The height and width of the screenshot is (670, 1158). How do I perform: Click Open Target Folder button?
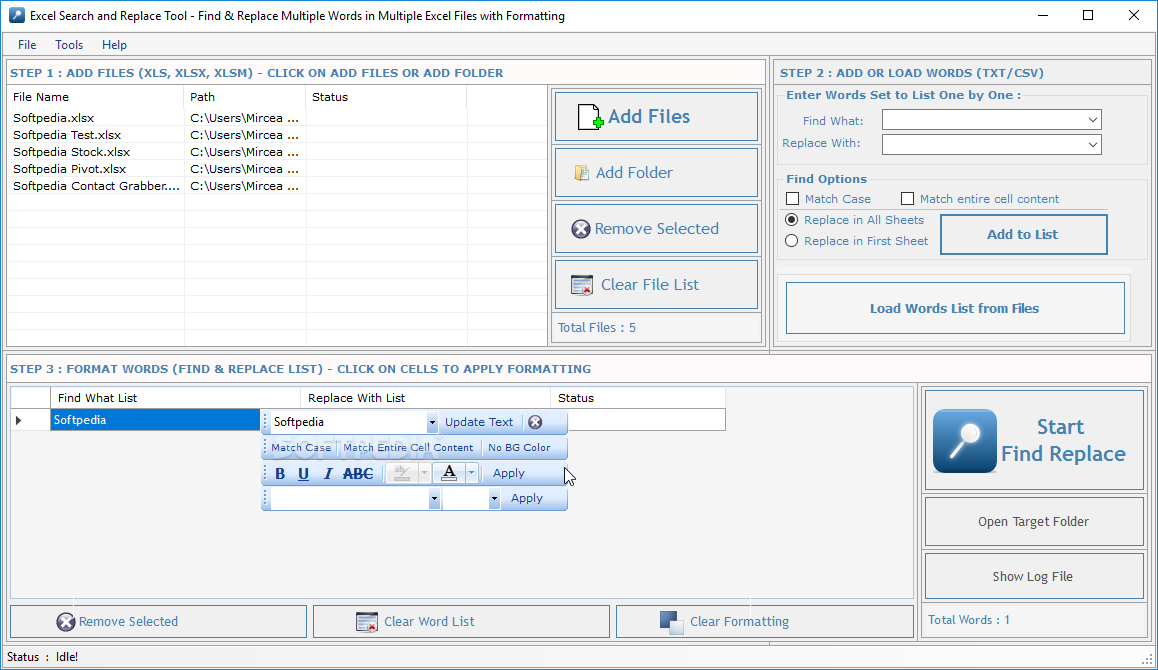(1034, 522)
